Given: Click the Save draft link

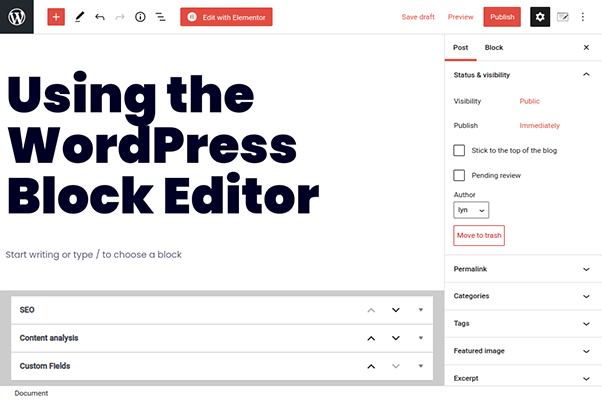Looking at the screenshot, I should coord(418,17).
